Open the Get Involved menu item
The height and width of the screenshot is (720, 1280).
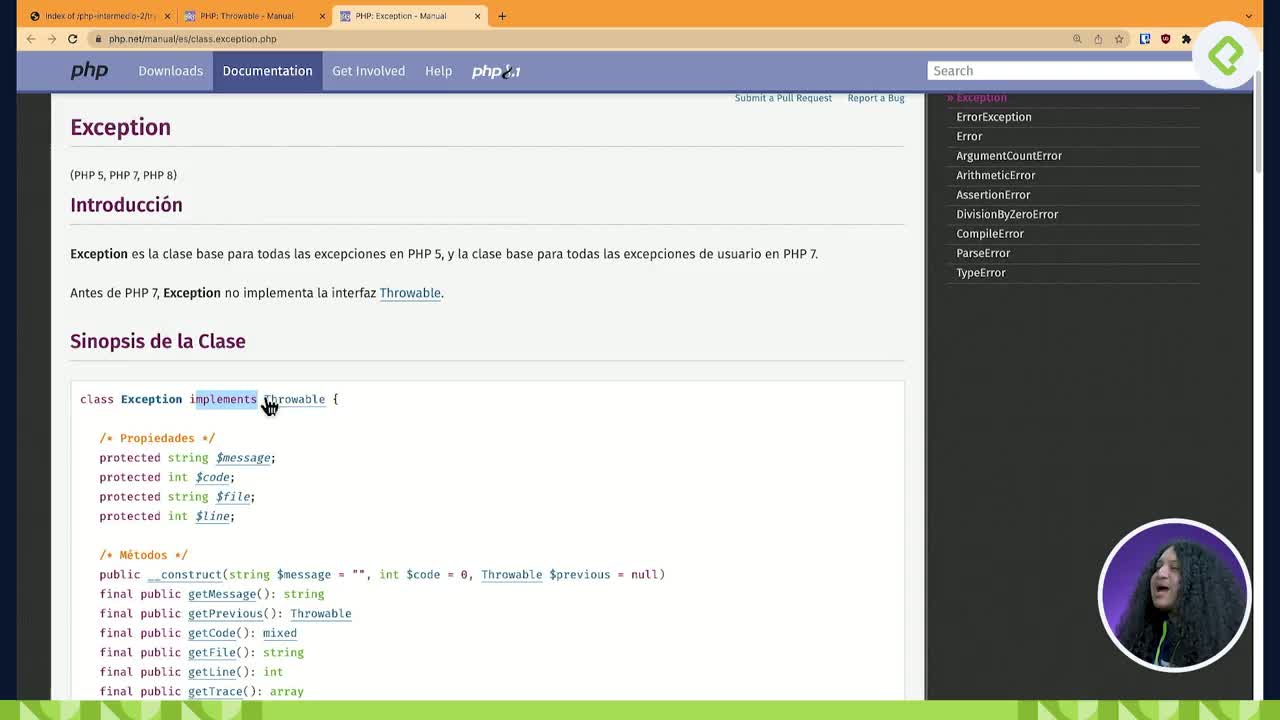point(368,71)
